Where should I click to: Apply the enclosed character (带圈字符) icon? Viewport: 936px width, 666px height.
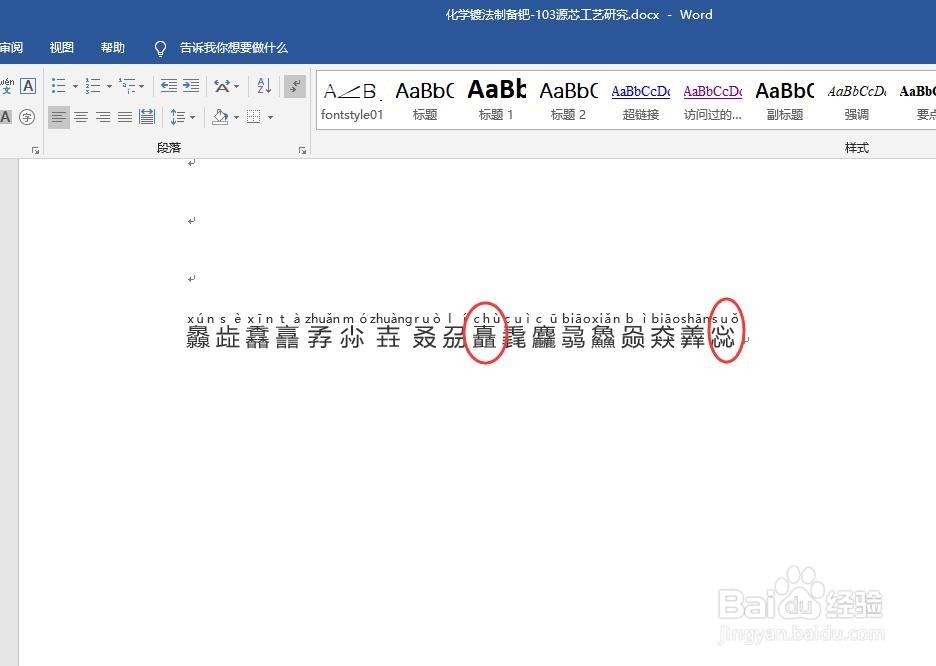click(28, 117)
